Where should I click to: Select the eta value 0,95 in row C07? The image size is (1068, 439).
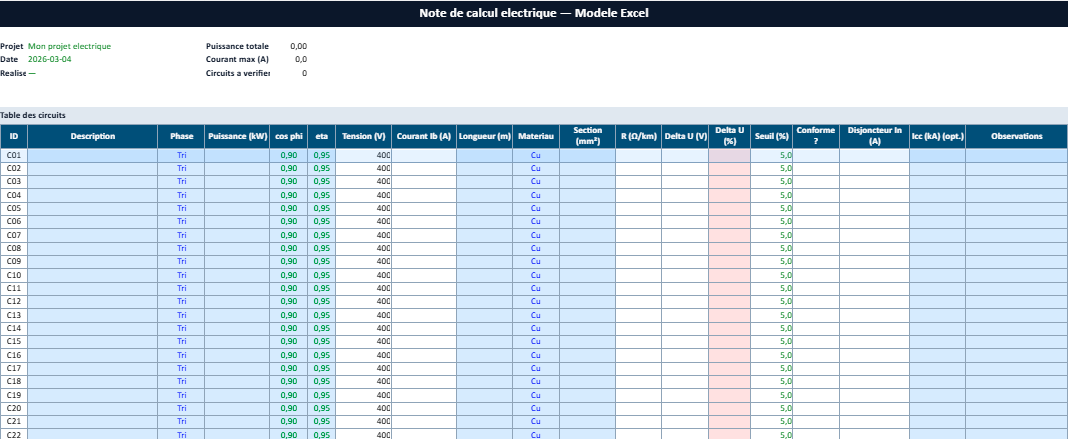[321, 235]
